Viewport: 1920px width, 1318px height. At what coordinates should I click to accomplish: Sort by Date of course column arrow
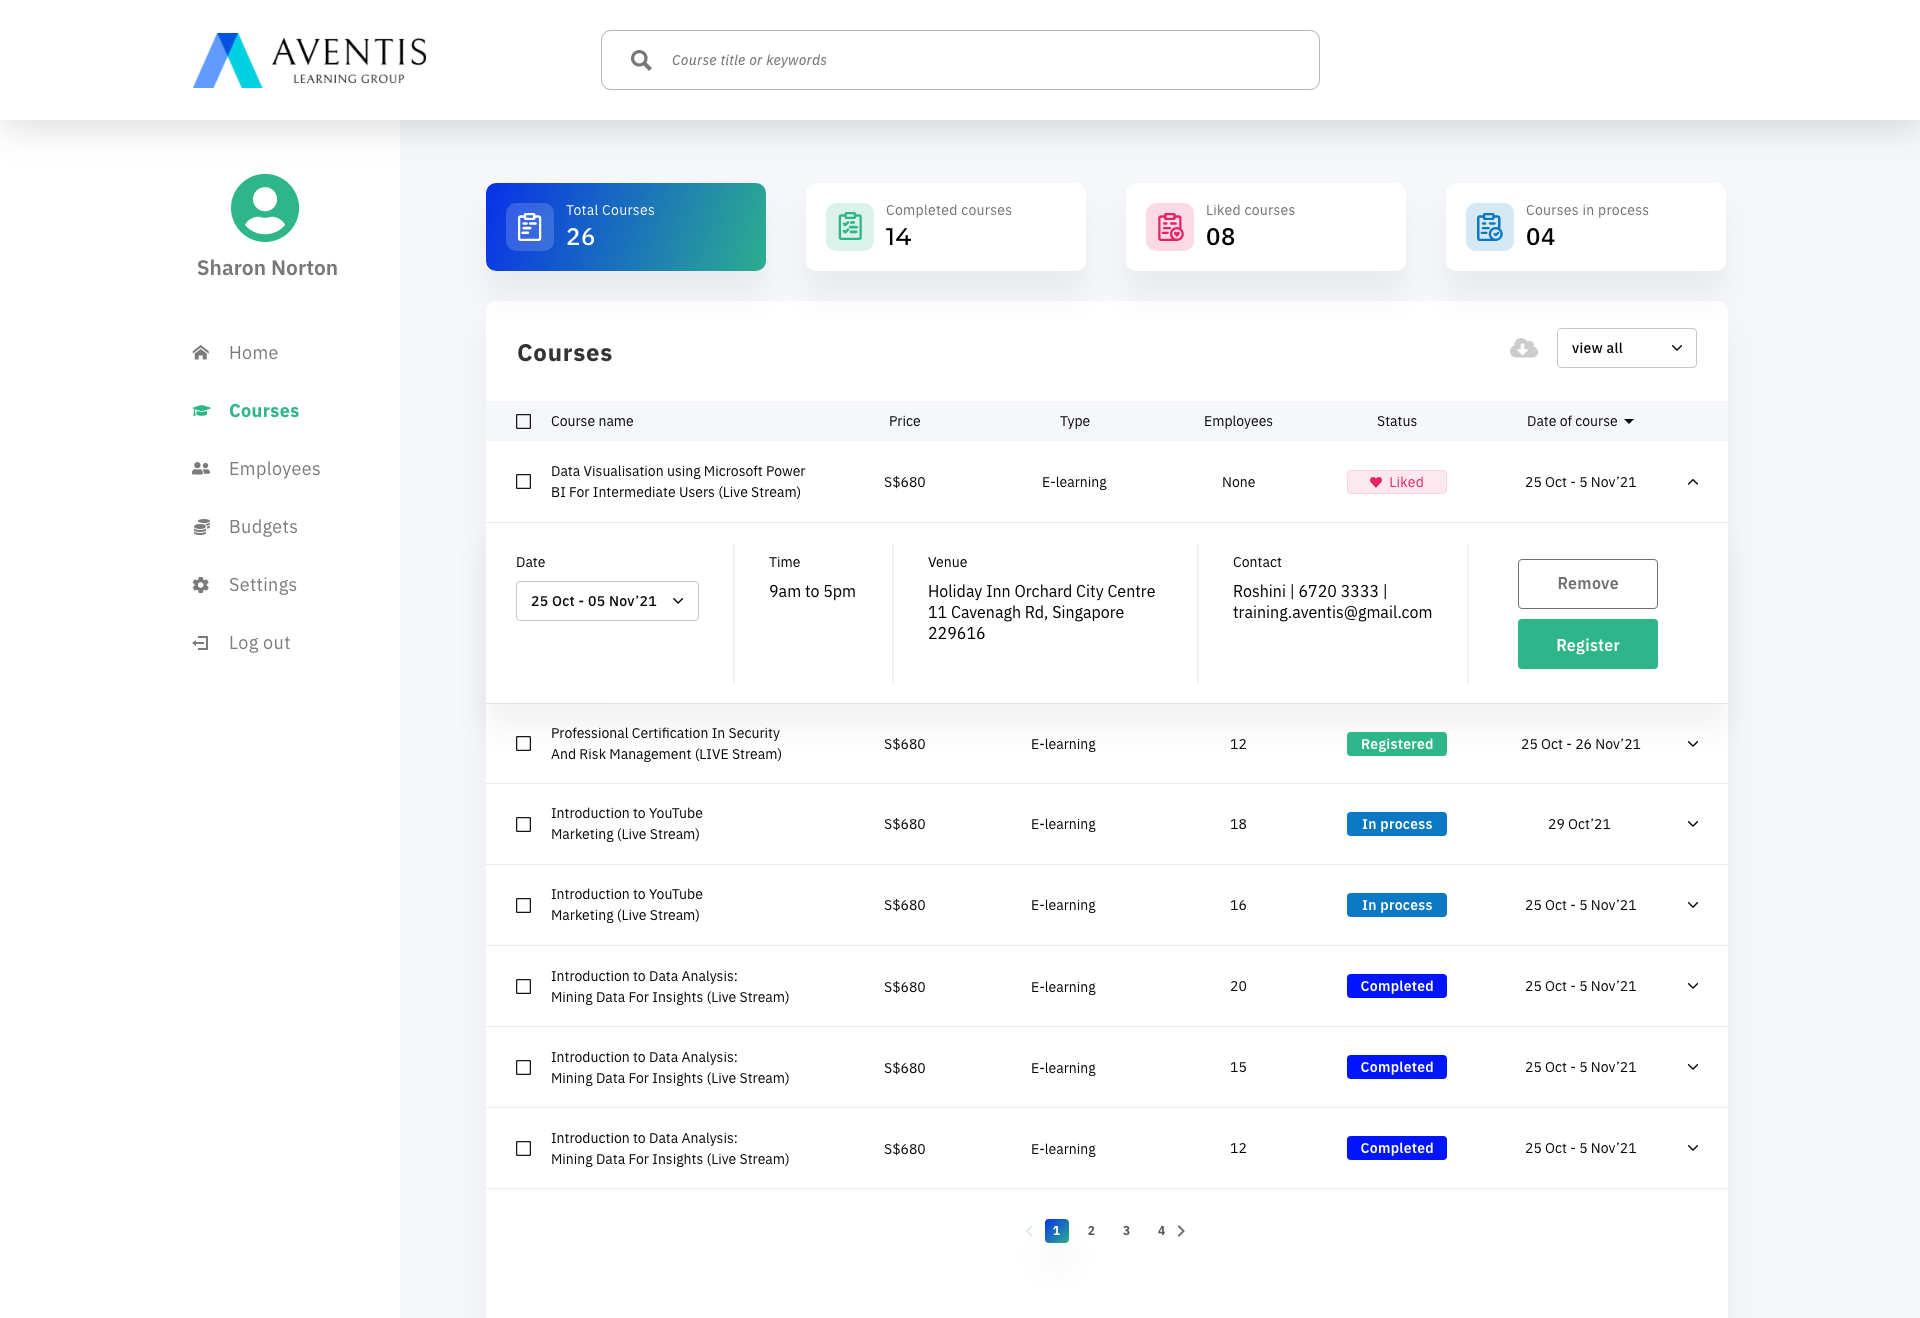coord(1629,421)
